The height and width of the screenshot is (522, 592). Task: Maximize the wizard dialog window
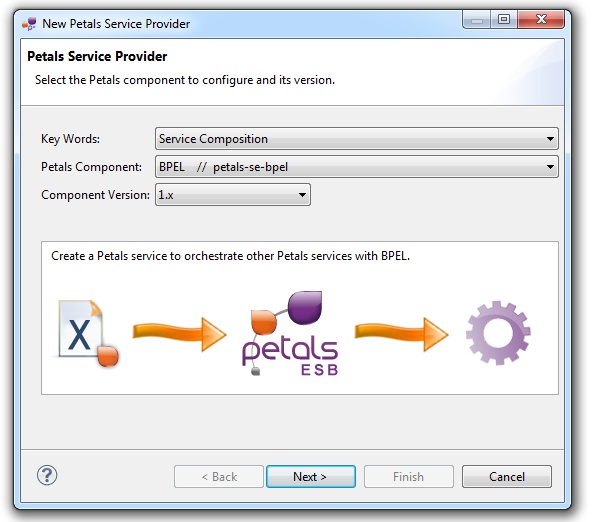(504, 19)
